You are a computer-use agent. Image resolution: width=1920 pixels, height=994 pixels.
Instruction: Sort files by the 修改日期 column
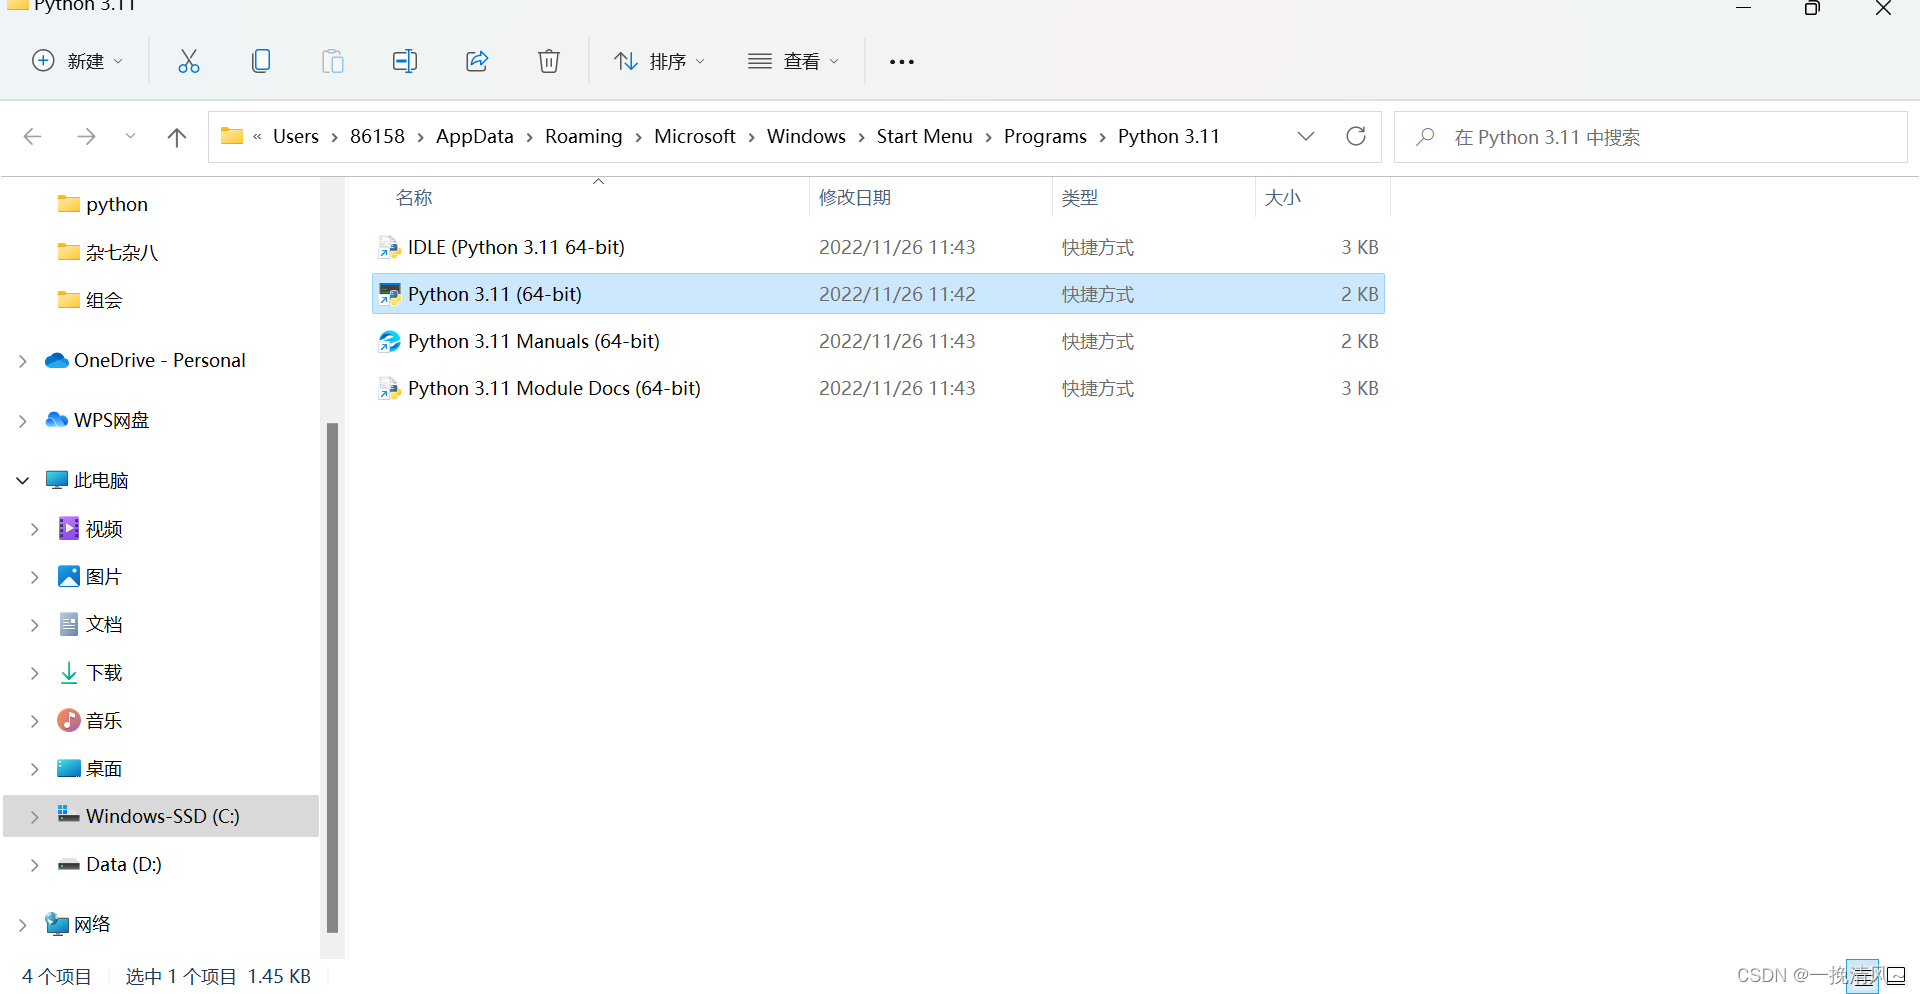(x=854, y=197)
